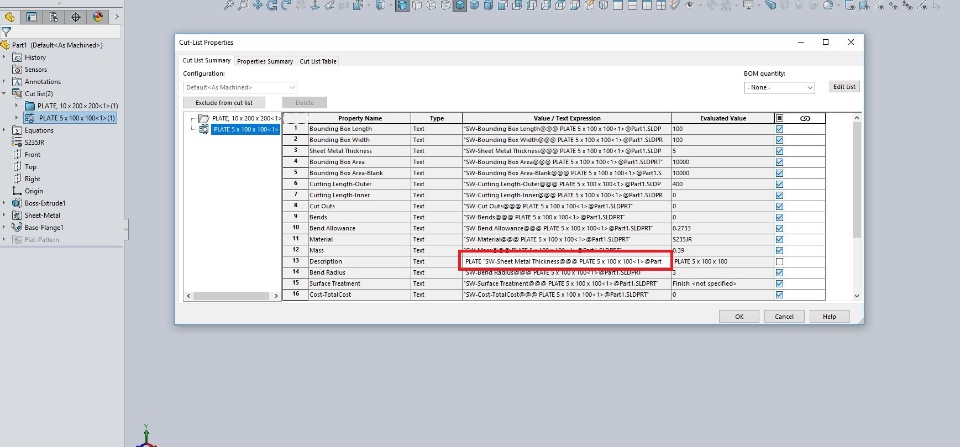Open the FeatureManager design tree tab

[x=9, y=17]
